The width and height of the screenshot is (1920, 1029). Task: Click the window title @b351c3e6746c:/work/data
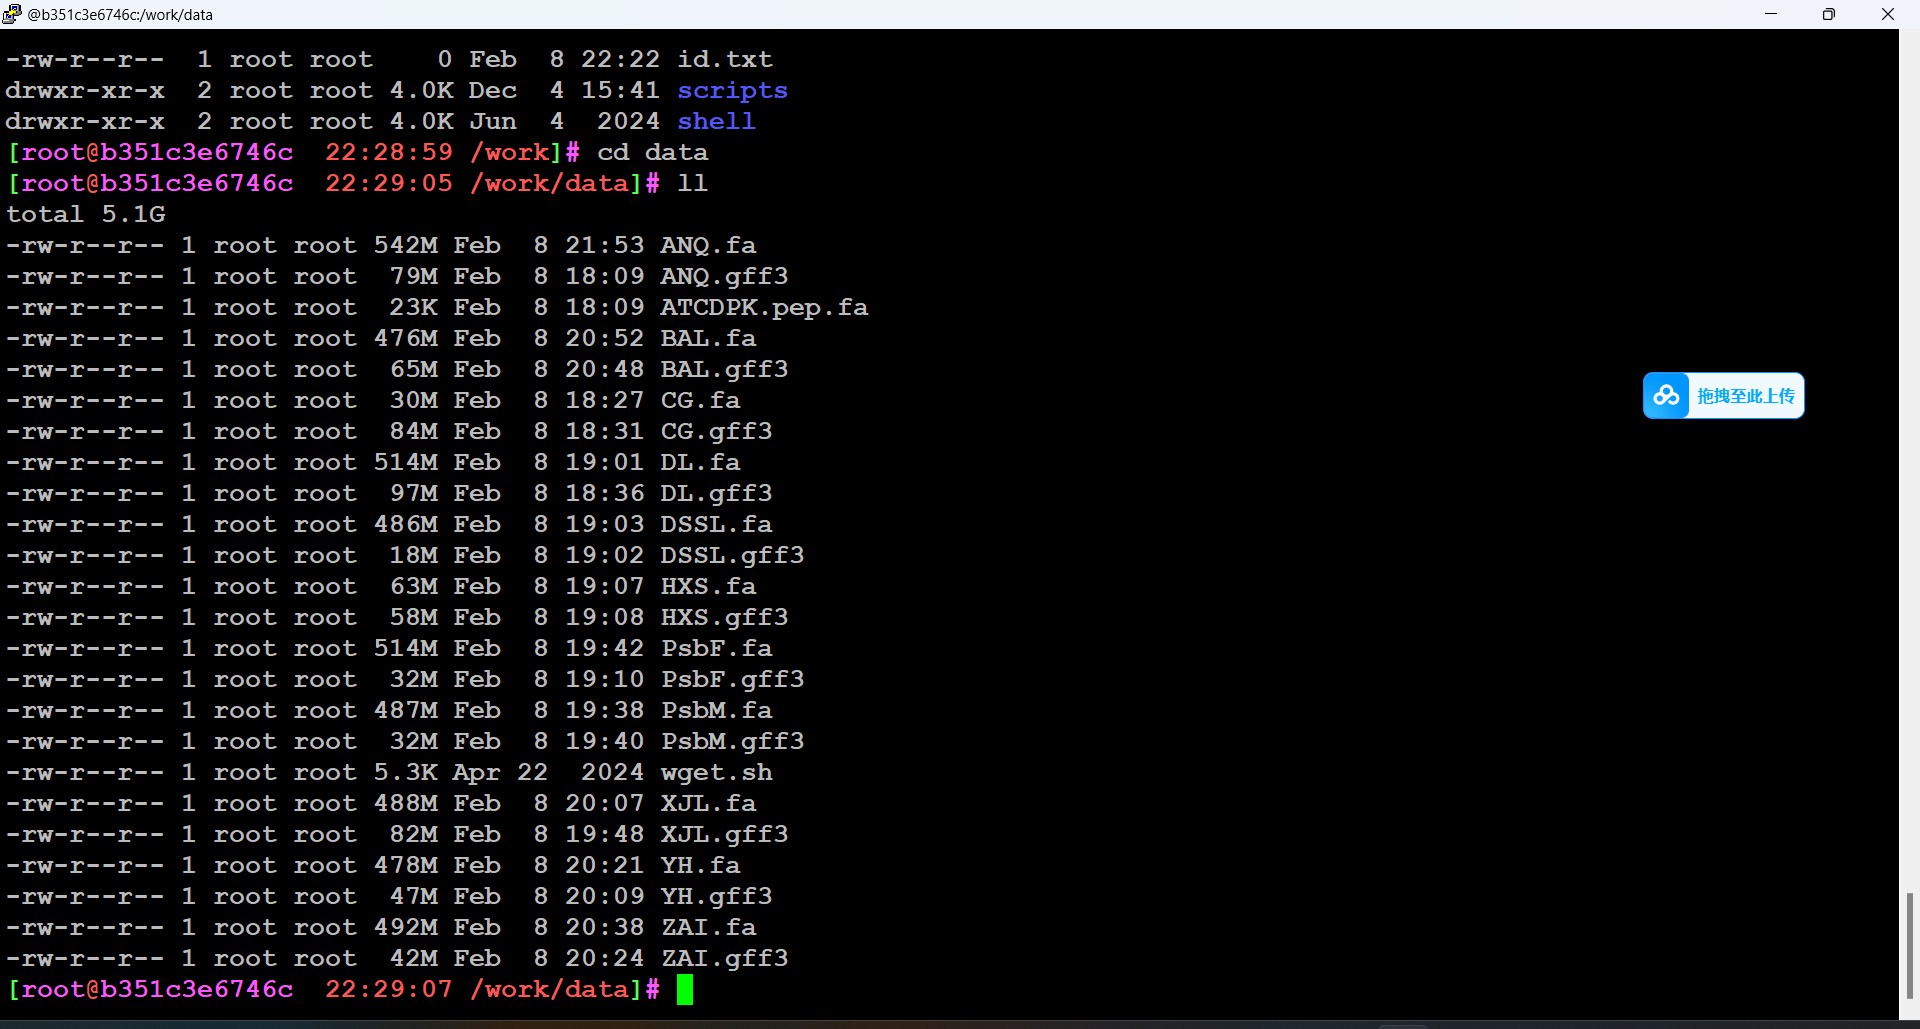pos(120,15)
